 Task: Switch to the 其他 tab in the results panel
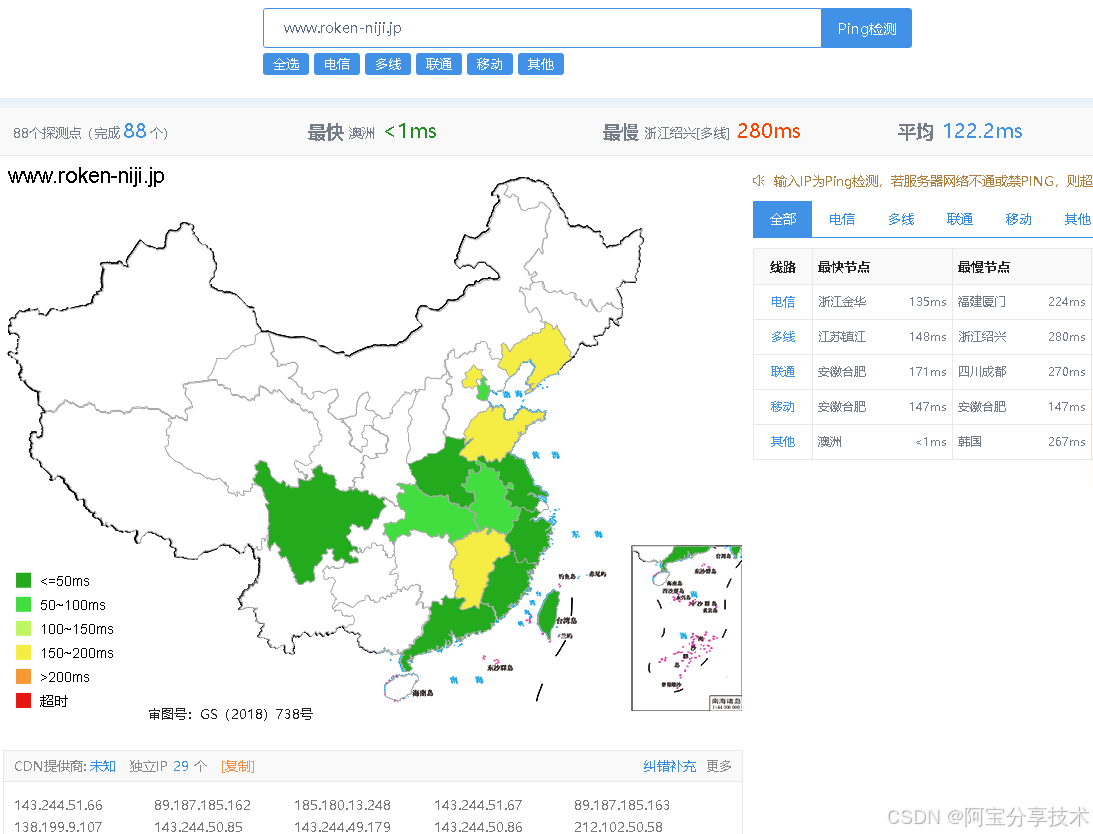pos(1077,219)
